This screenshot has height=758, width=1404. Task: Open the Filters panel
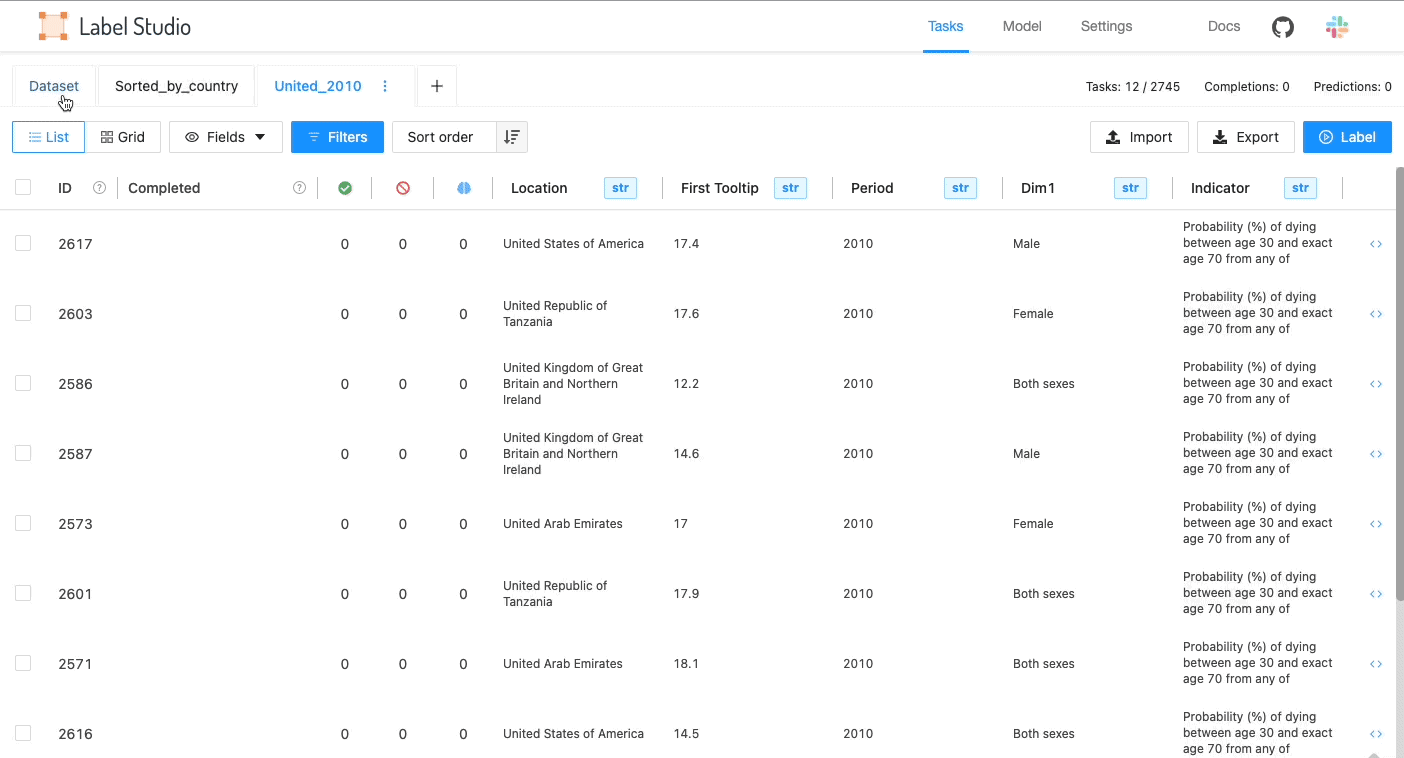point(337,137)
